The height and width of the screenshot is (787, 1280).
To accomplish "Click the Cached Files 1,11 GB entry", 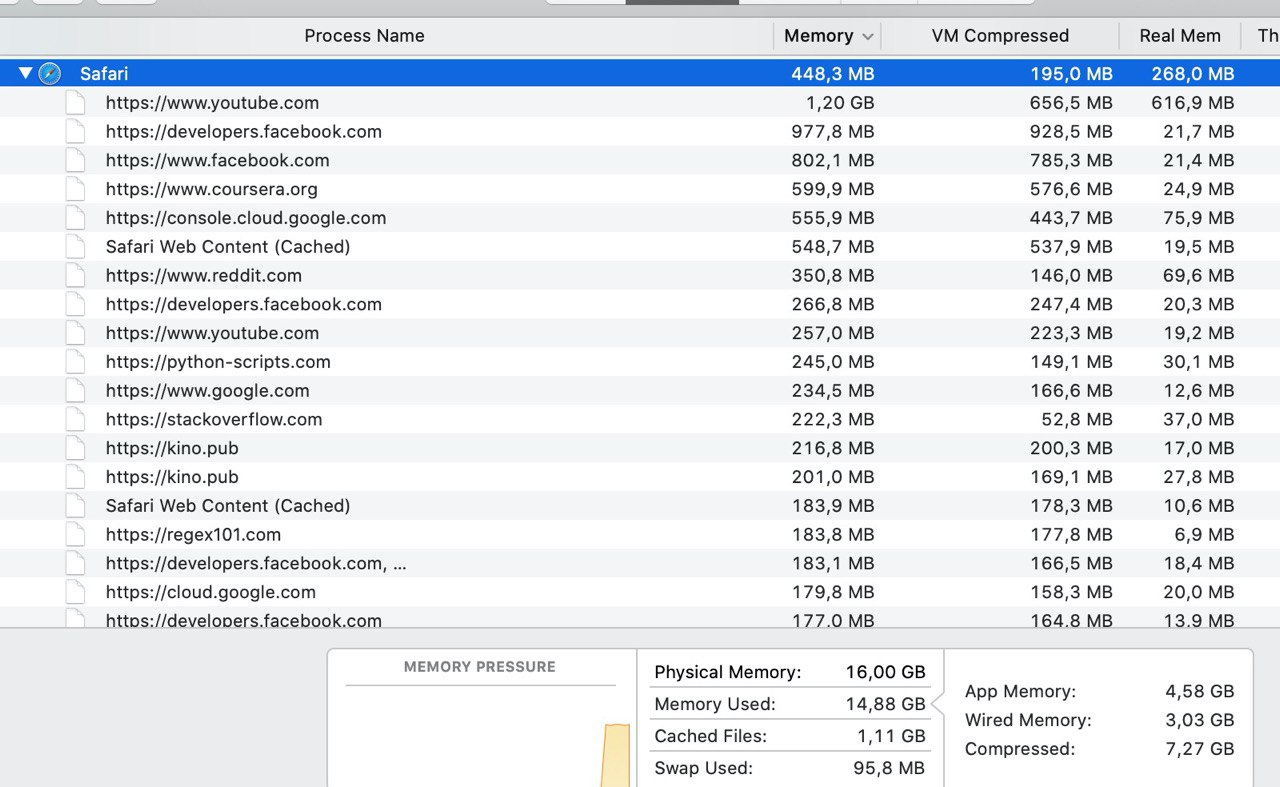I will coord(790,736).
